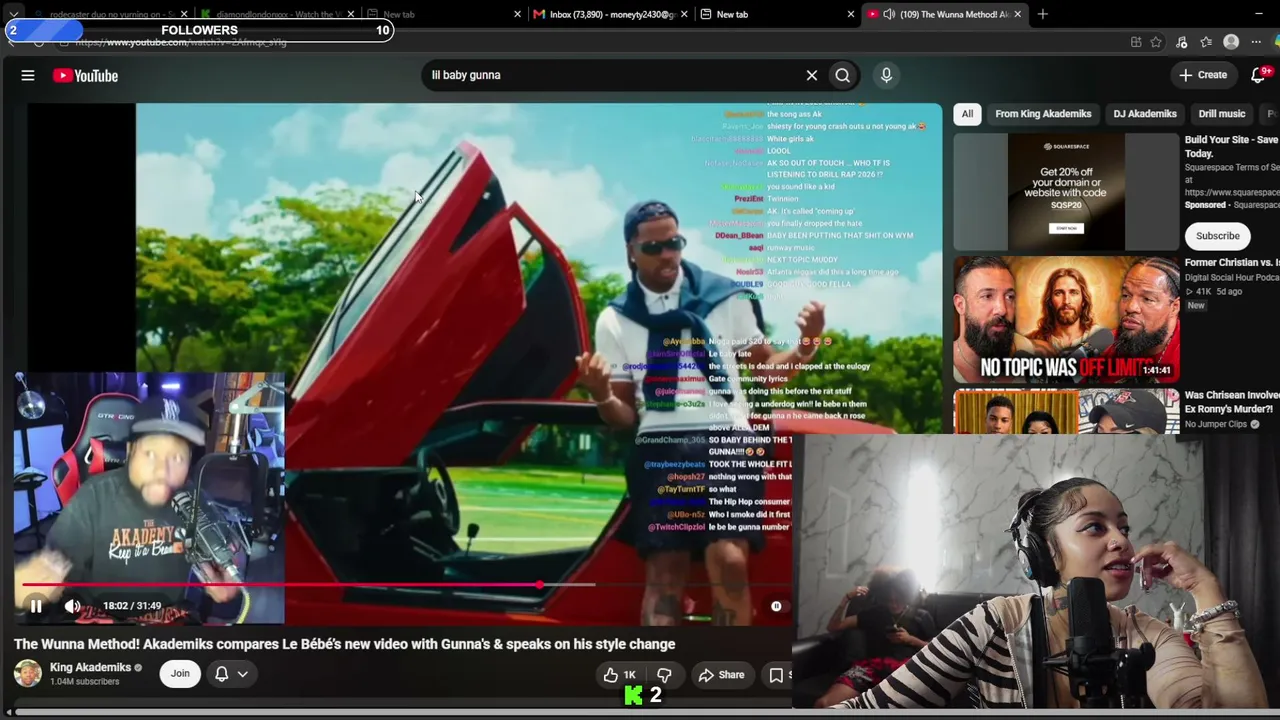Open the Squarespace ad thumbnail
This screenshot has height=720, width=1280.
pyautogui.click(x=1066, y=192)
